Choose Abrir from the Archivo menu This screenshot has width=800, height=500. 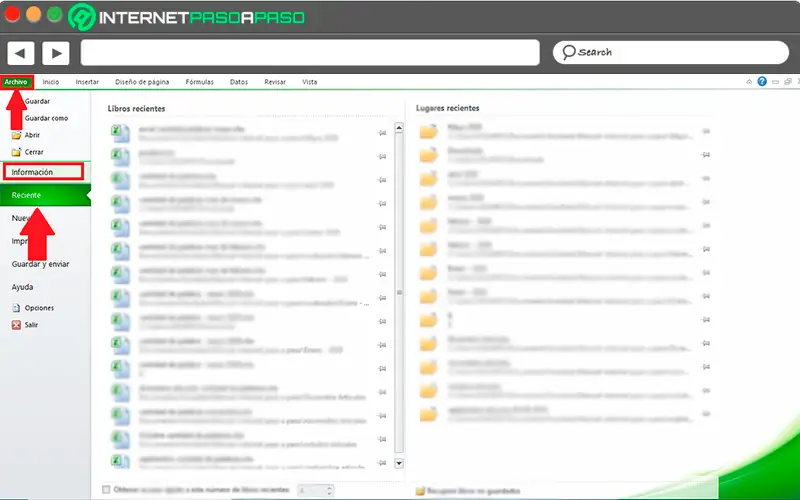(32, 135)
